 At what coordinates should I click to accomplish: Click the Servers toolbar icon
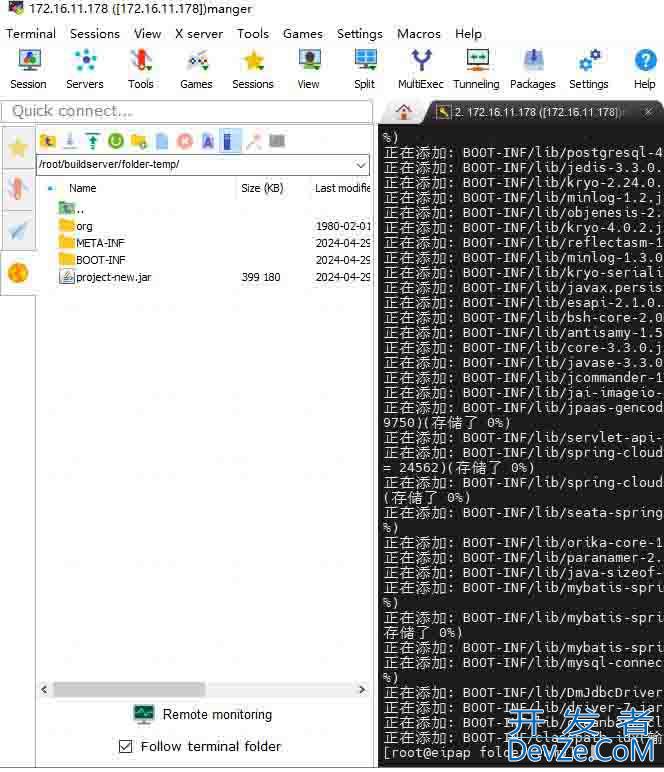point(85,69)
